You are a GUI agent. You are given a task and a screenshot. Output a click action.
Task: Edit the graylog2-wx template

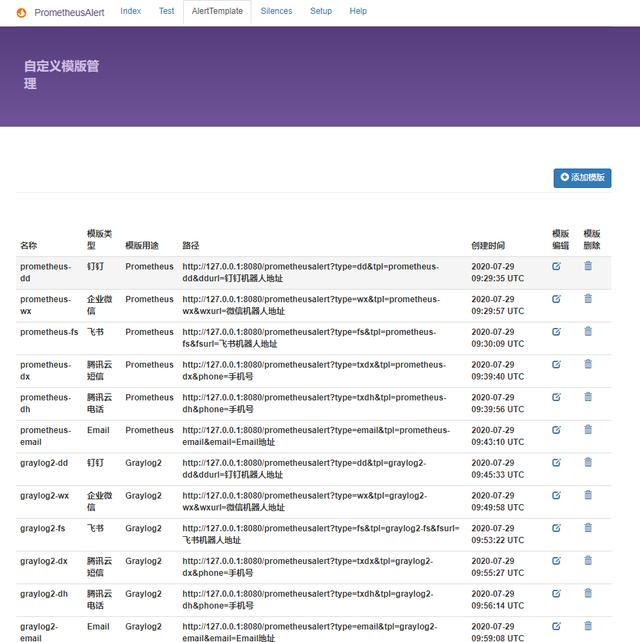(556, 495)
